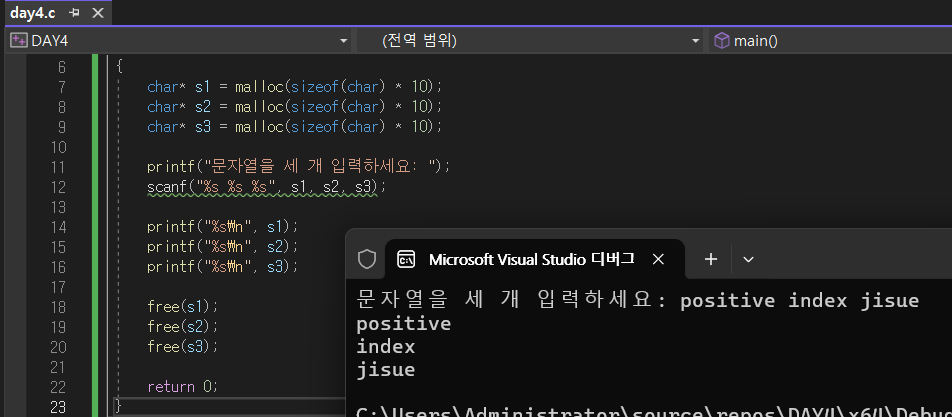
Task: Click the 'positive' output line in console
Action: pos(404,324)
